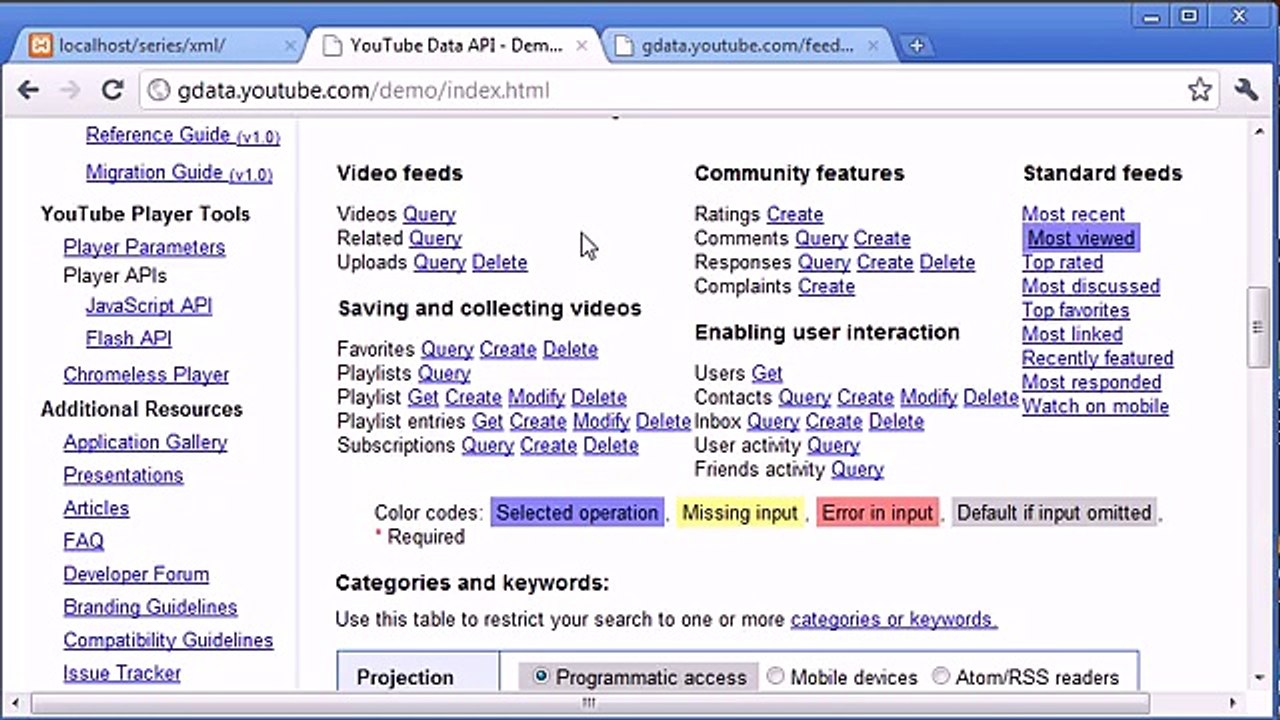Open the Branding Guidelines link
1280x720 pixels.
[150, 607]
